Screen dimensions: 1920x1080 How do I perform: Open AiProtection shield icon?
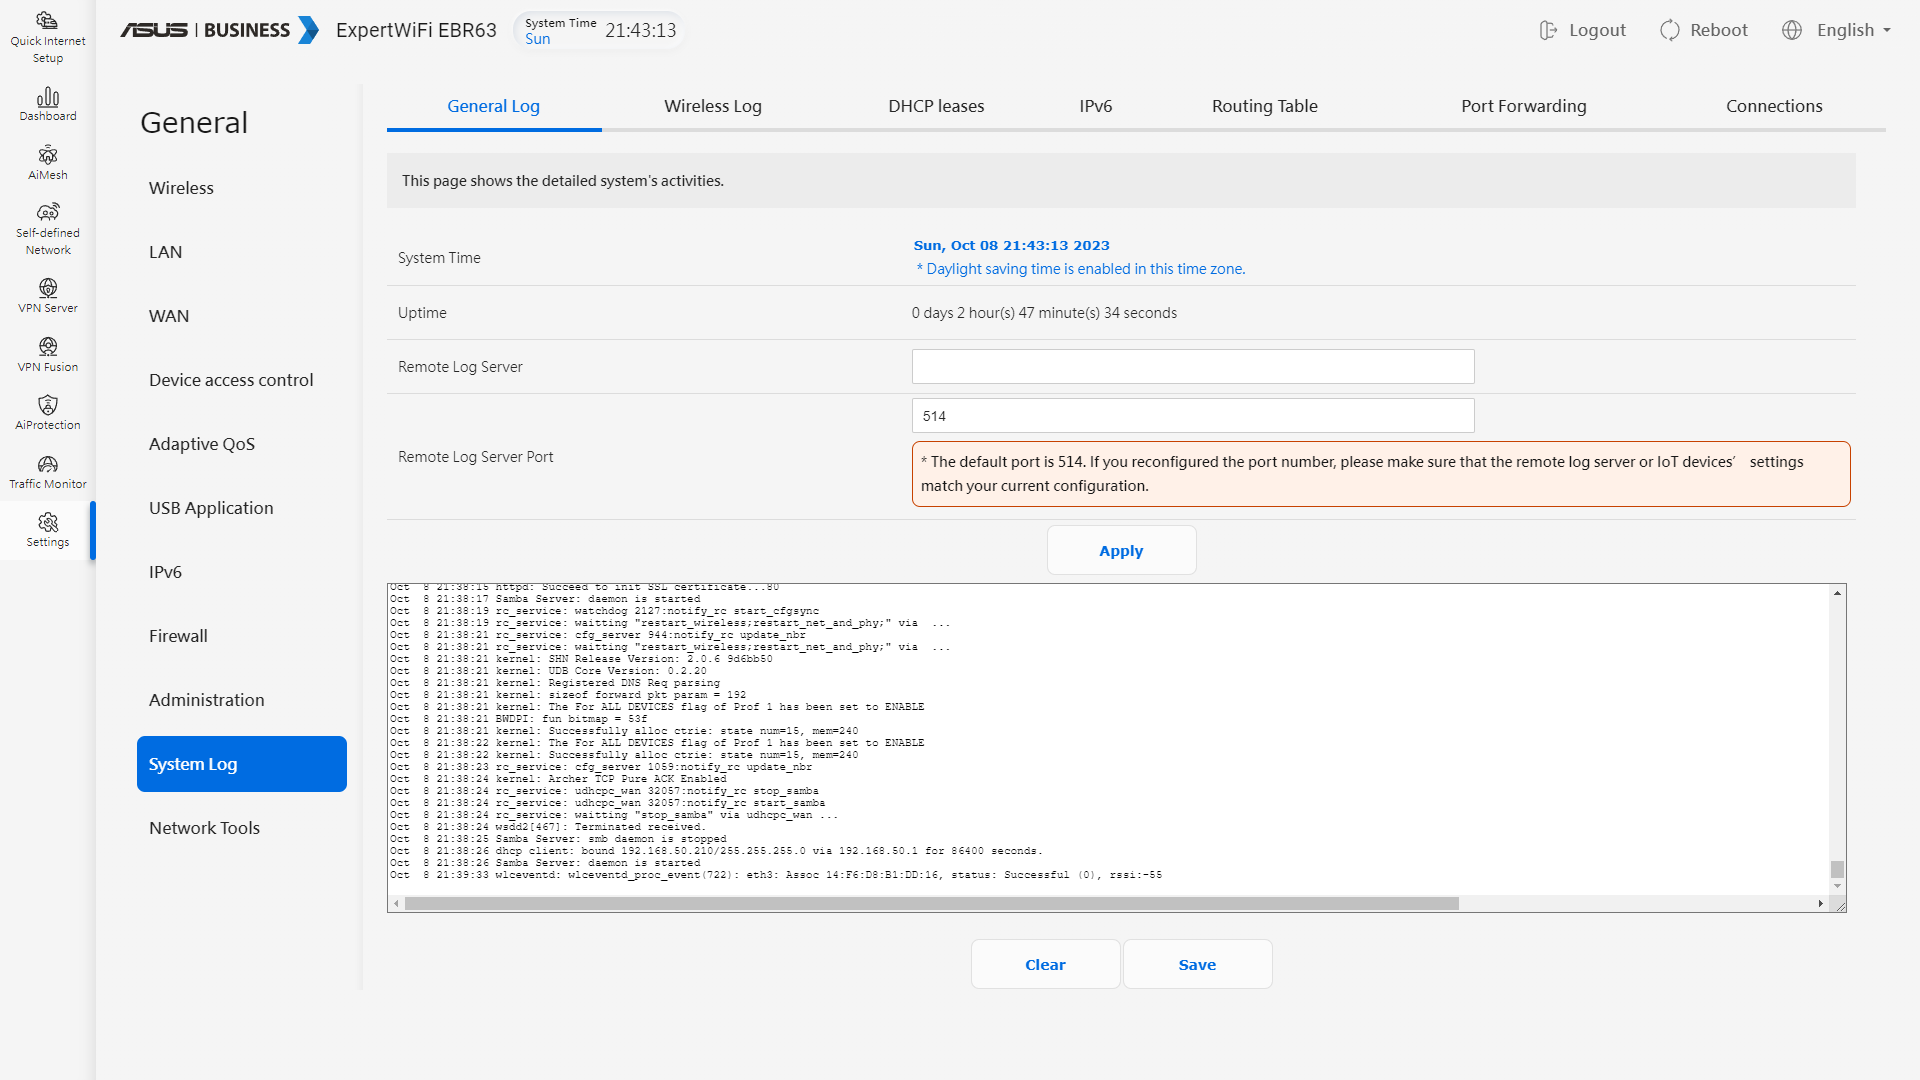point(47,405)
